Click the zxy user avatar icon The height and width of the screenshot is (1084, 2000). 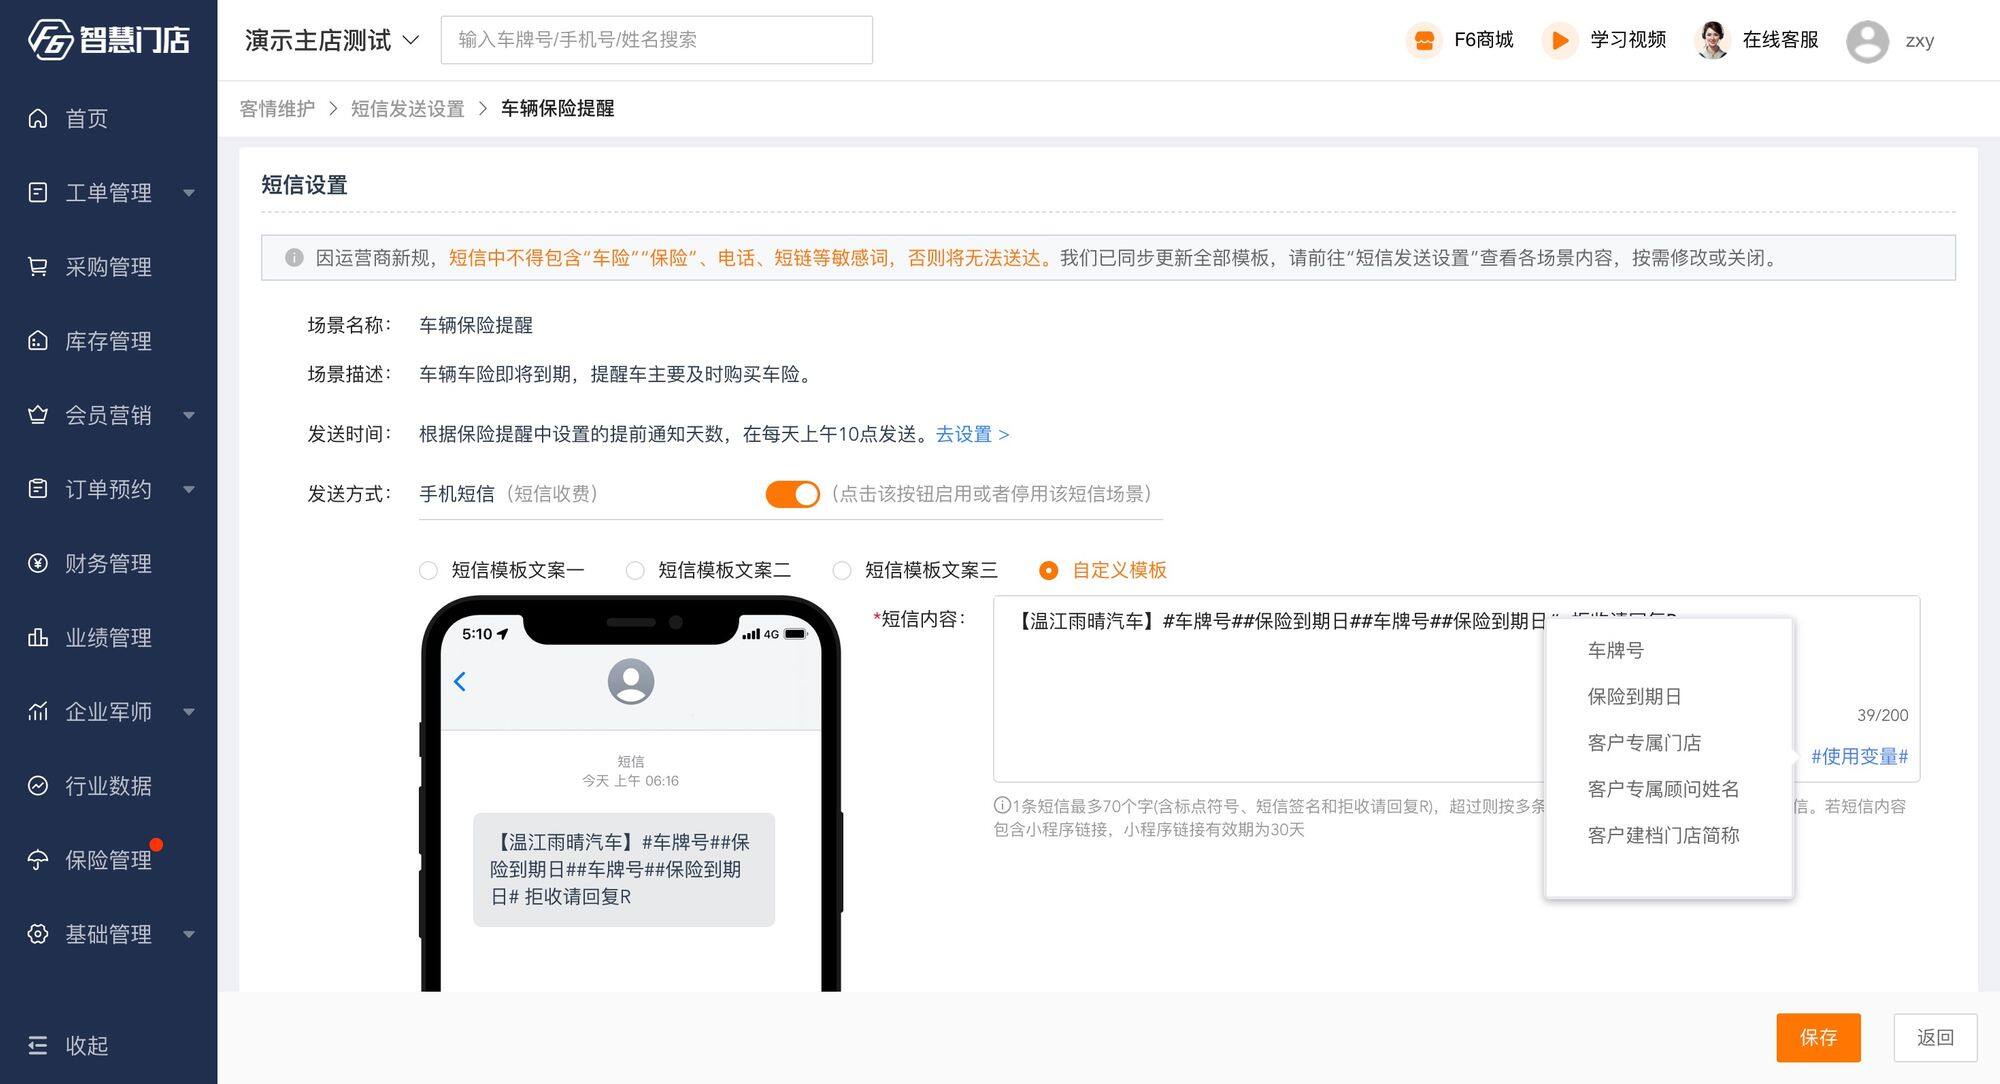click(x=1867, y=41)
